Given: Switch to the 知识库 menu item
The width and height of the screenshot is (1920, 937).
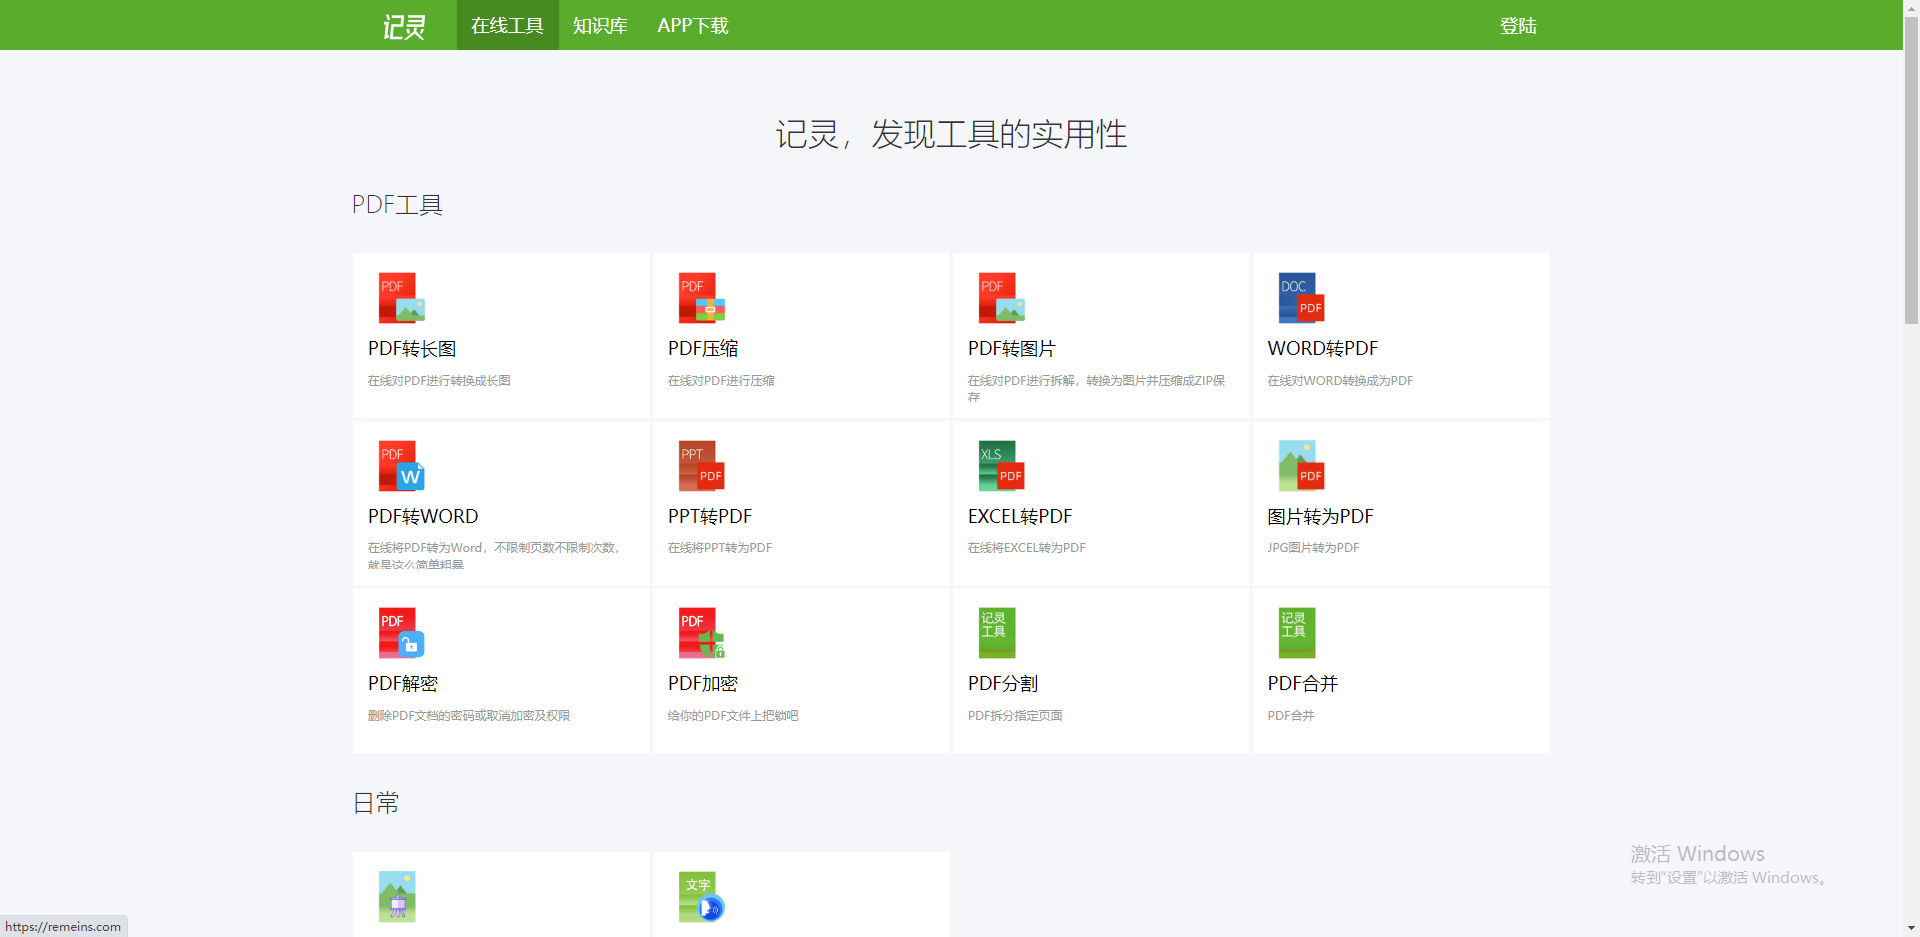Looking at the screenshot, I should click(600, 25).
